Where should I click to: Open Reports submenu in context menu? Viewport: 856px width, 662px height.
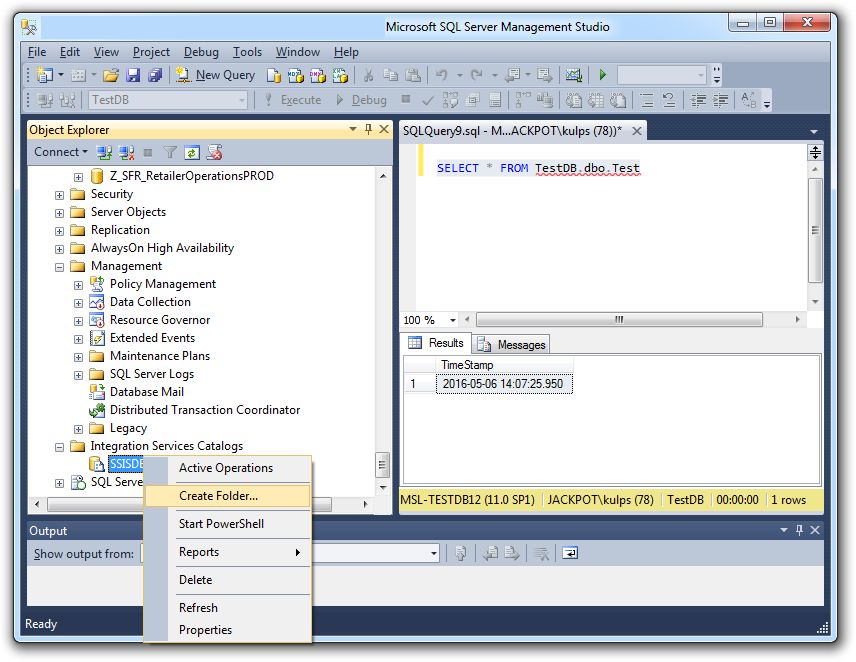click(228, 552)
